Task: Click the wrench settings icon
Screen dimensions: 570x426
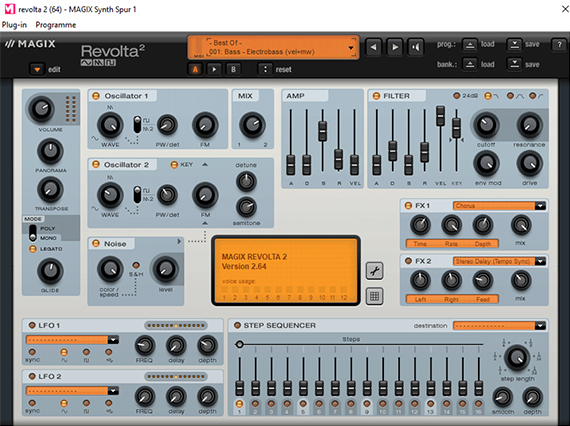Action: pos(374,271)
